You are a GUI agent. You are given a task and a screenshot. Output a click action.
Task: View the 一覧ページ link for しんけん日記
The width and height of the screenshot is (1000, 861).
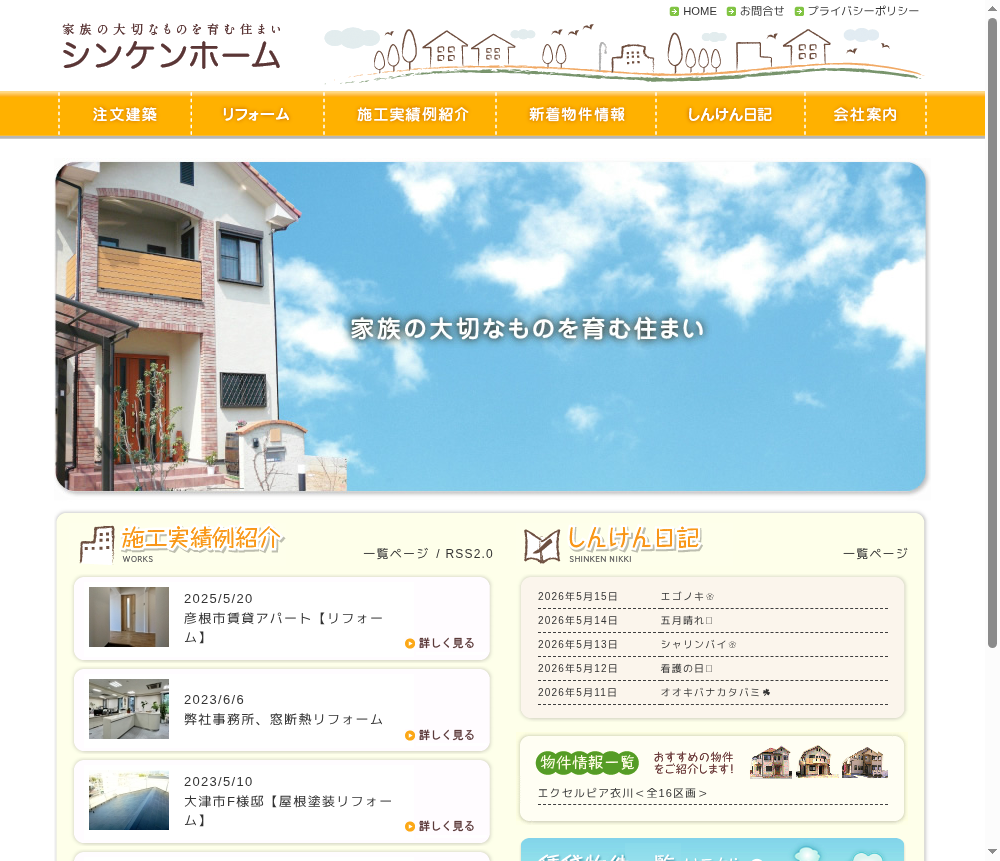click(x=875, y=554)
